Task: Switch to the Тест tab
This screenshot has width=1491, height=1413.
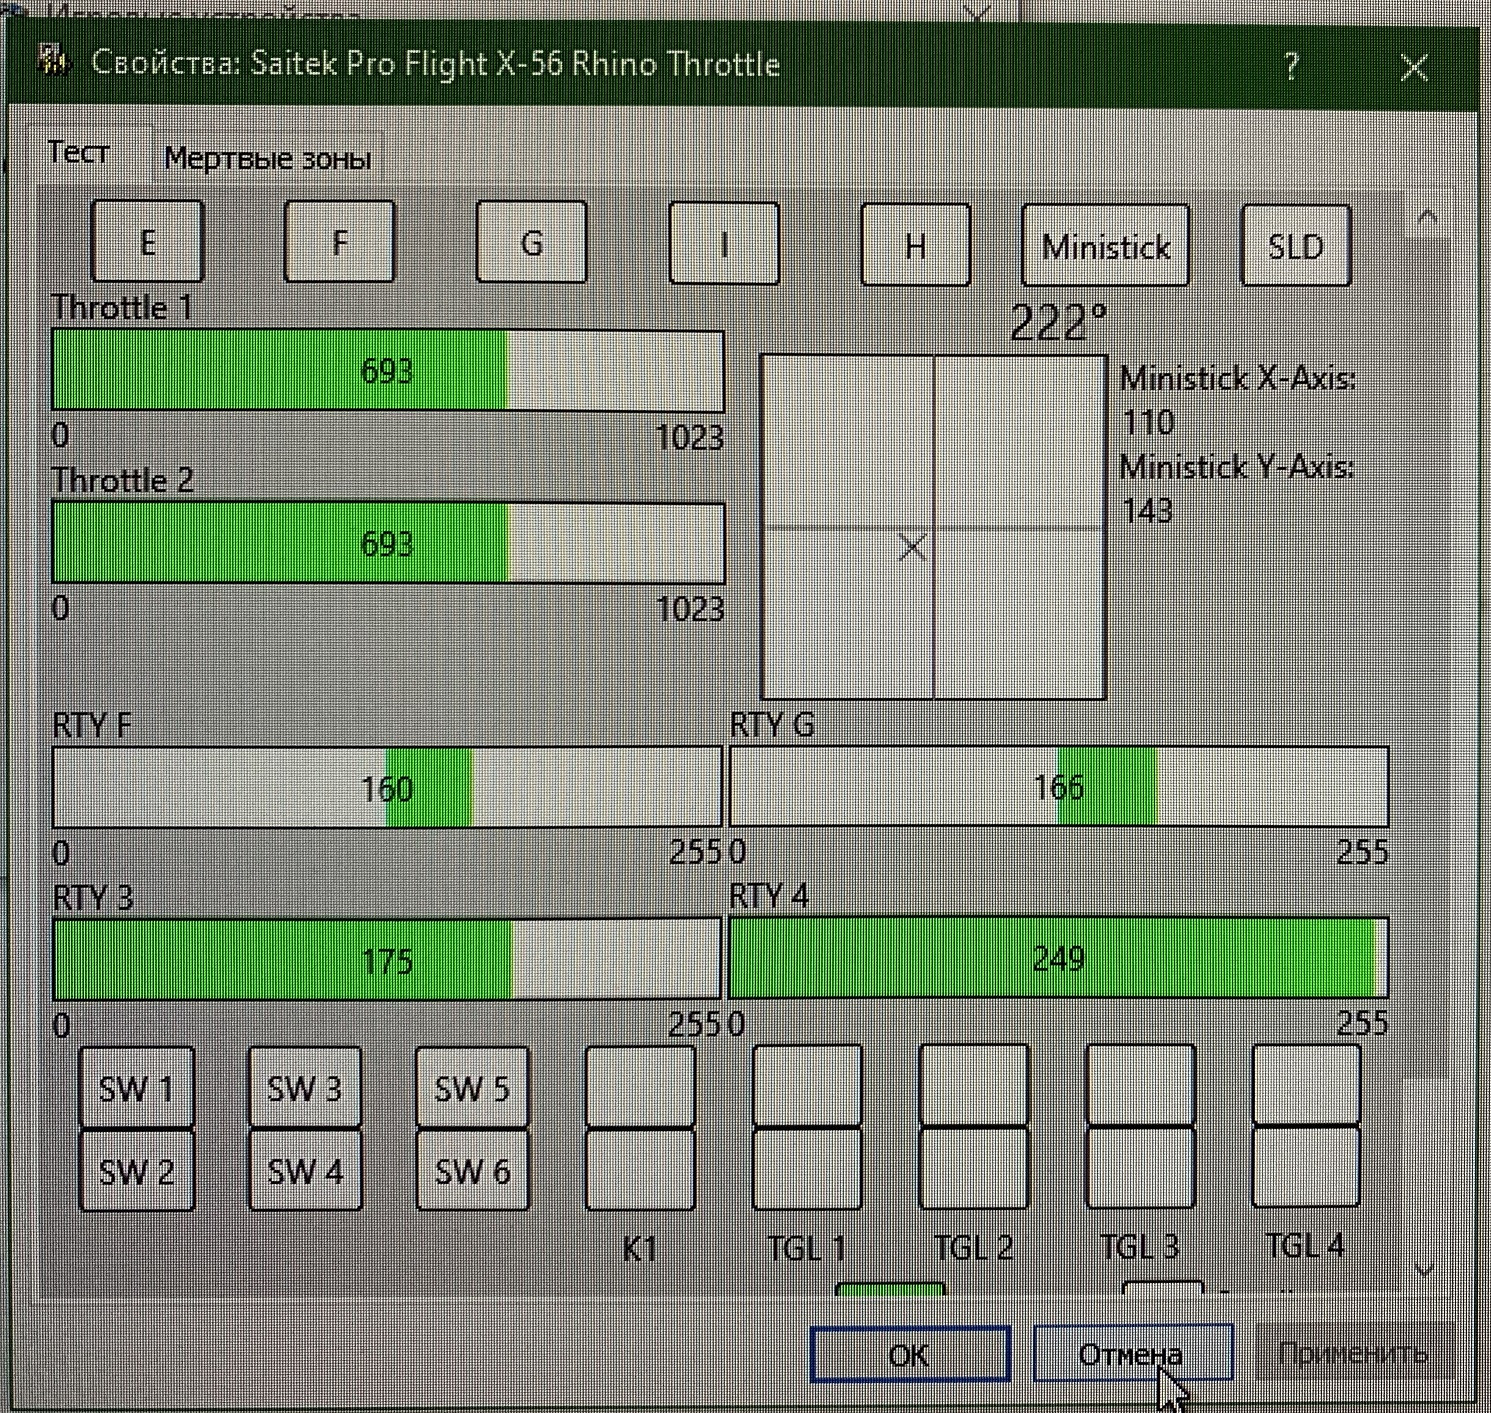Action: (x=78, y=153)
